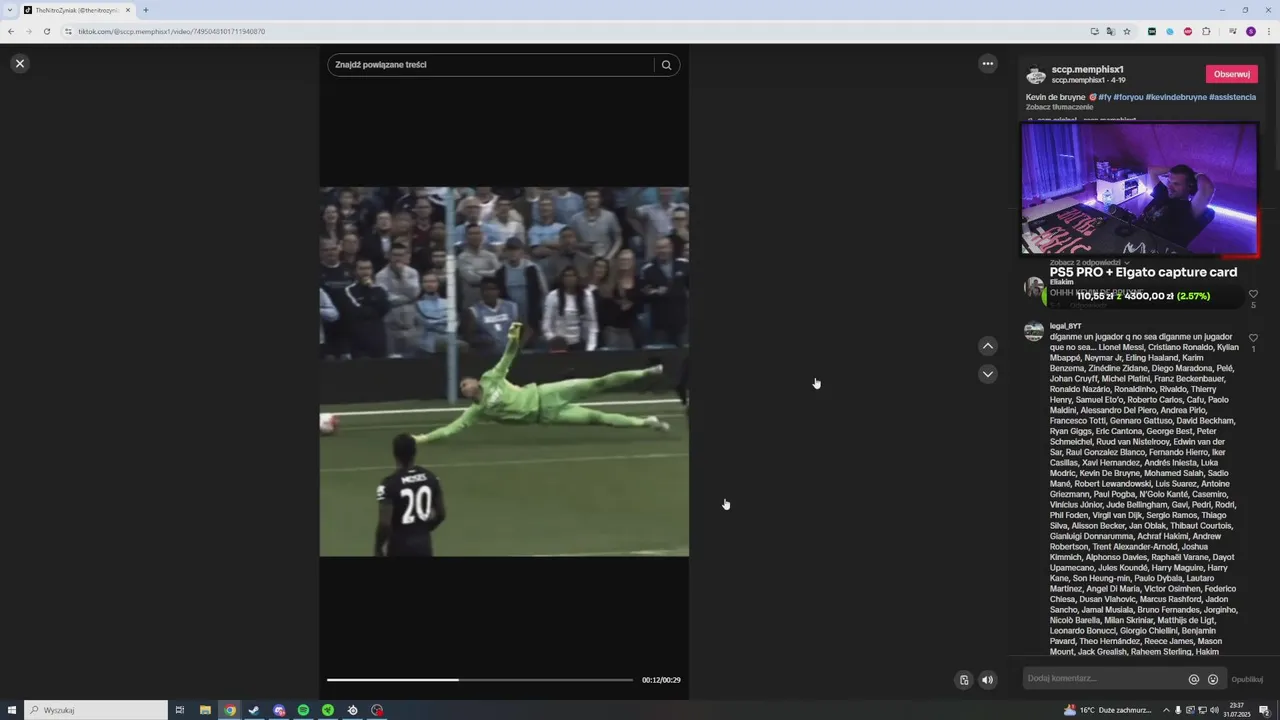Image resolution: width=1280 pixels, height=720 pixels.
Task: Close the TikTok video viewer with X
Action: coord(19,63)
